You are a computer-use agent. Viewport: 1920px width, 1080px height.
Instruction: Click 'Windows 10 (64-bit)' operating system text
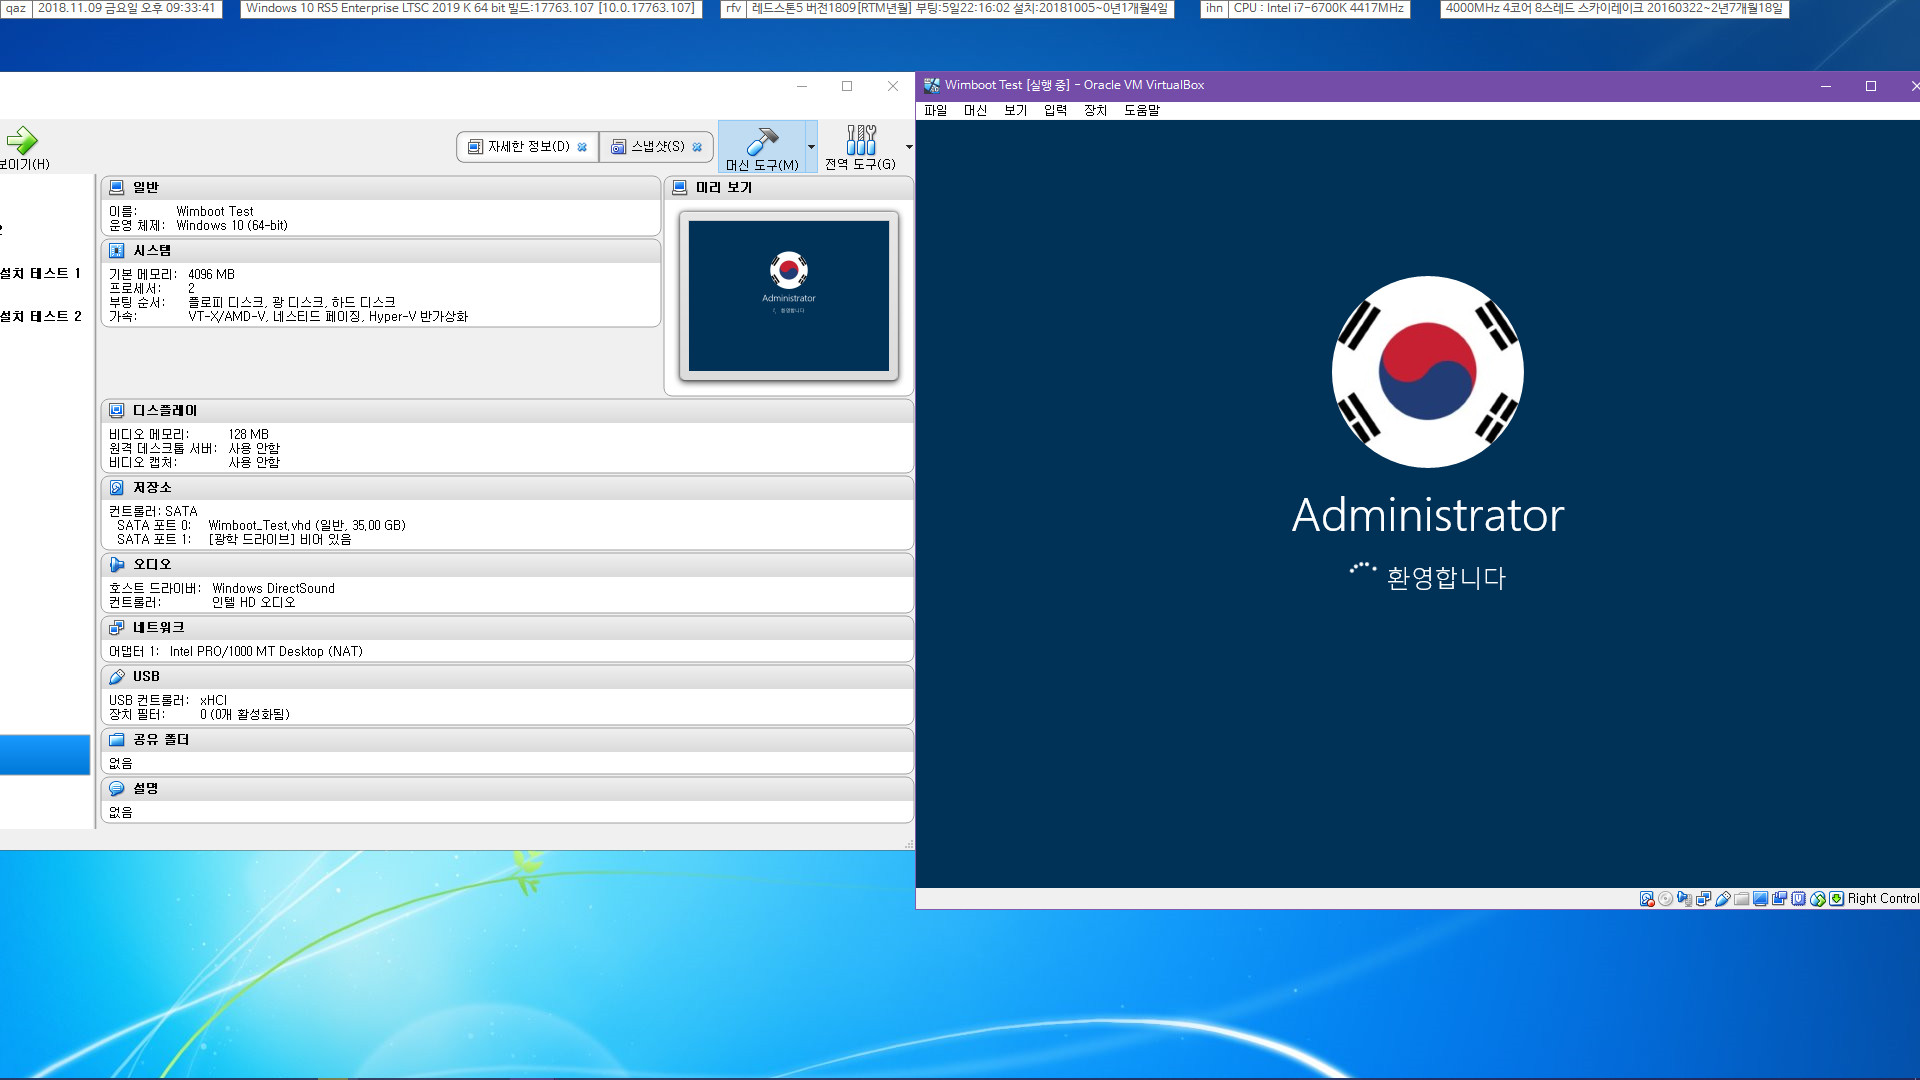pos(232,225)
